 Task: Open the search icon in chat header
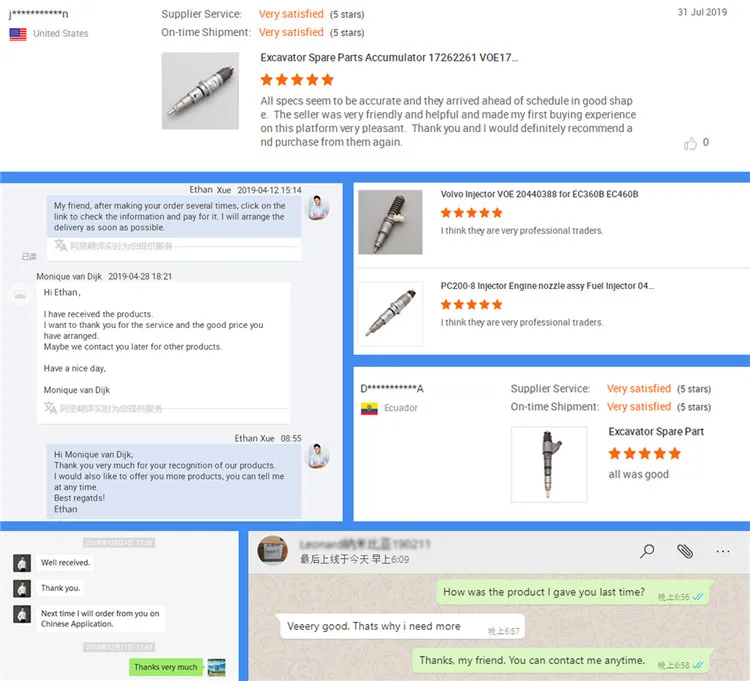(x=647, y=551)
